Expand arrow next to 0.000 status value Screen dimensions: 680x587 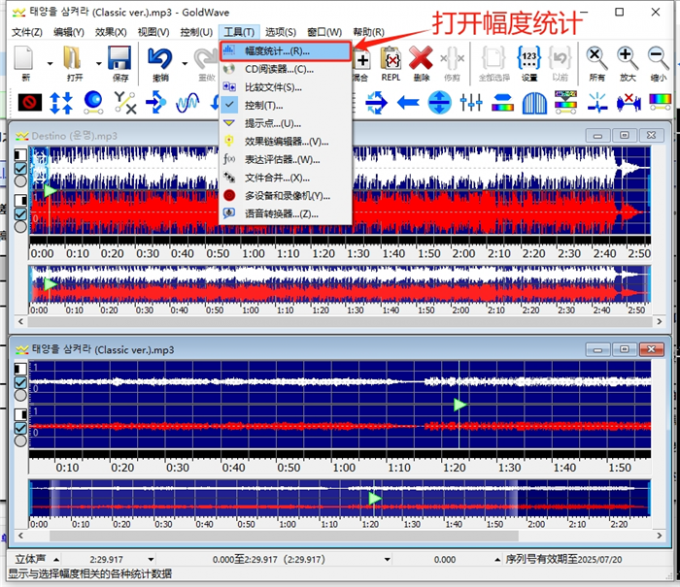click(497, 560)
